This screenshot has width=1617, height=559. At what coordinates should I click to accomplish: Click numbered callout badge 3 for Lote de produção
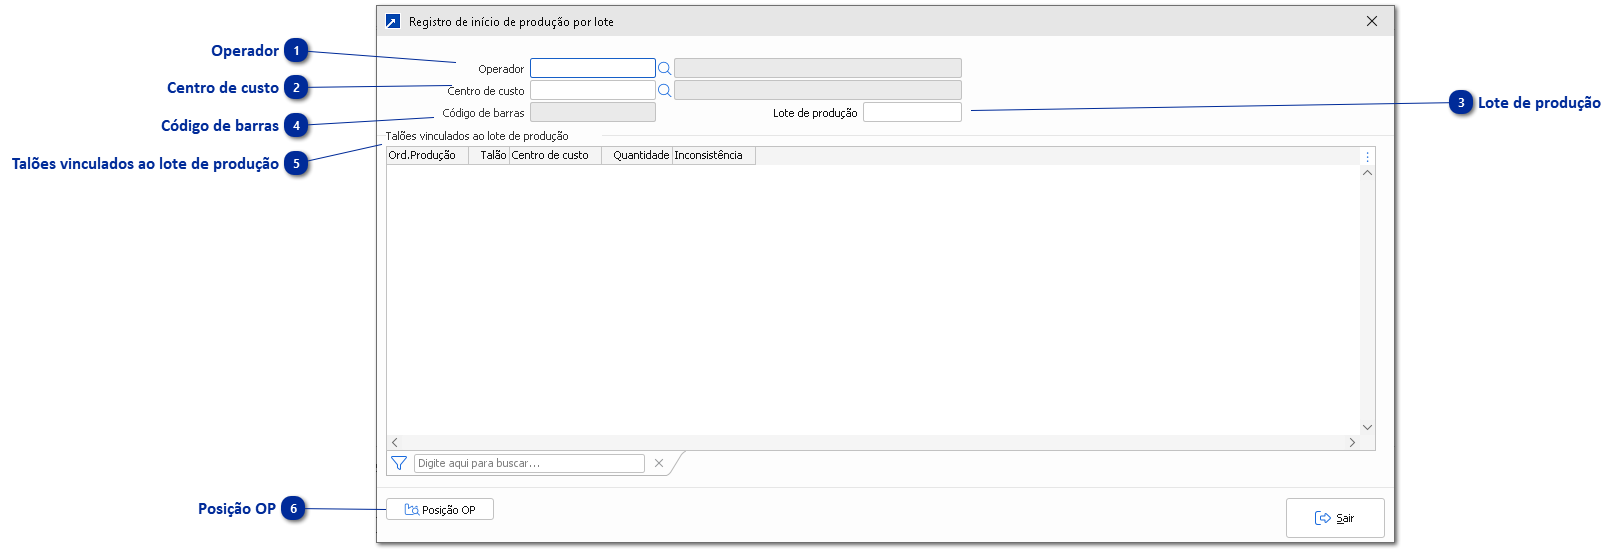(x=1461, y=103)
